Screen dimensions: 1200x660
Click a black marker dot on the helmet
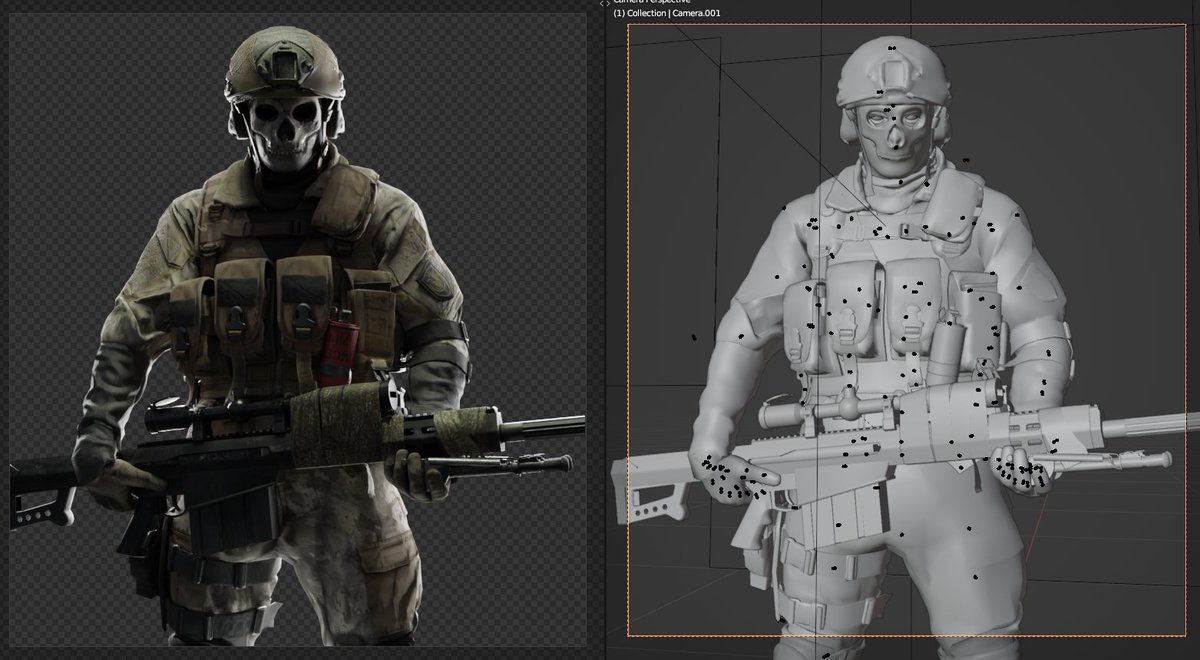890,50
